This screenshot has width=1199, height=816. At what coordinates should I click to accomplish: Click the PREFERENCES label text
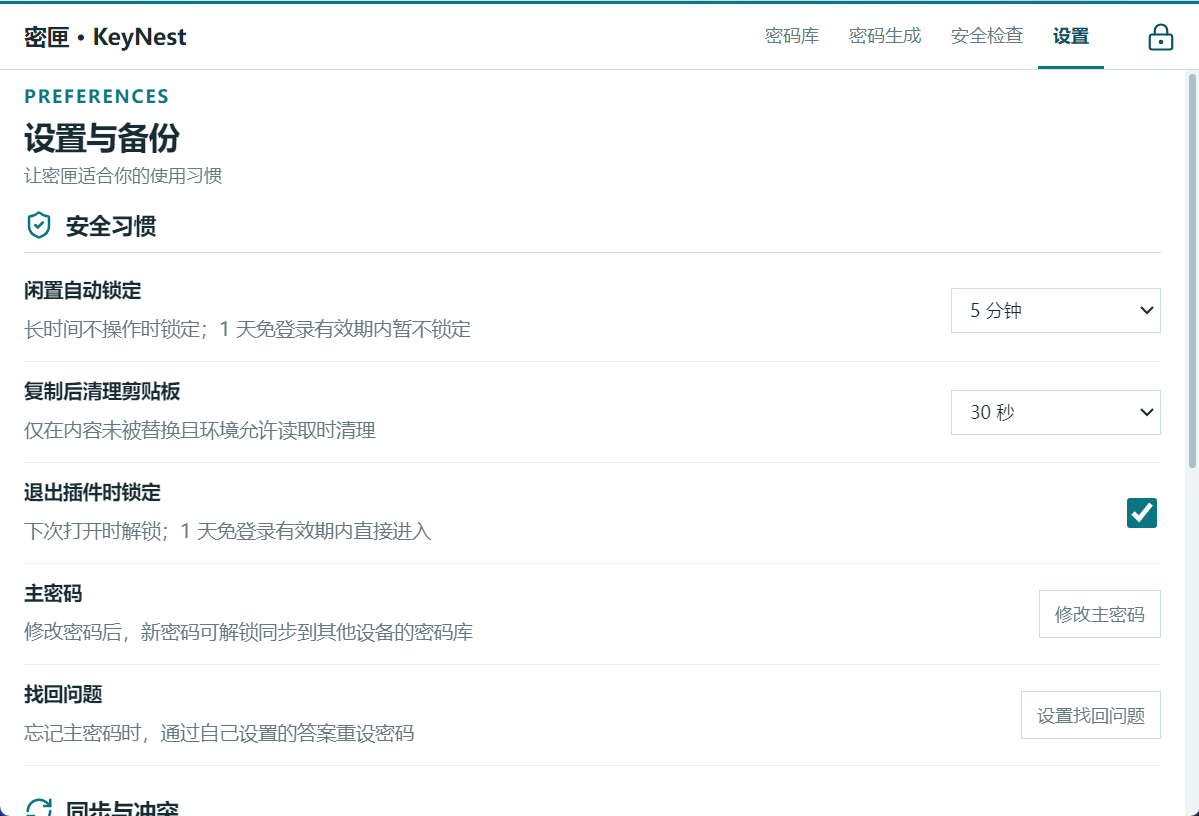click(x=96, y=96)
